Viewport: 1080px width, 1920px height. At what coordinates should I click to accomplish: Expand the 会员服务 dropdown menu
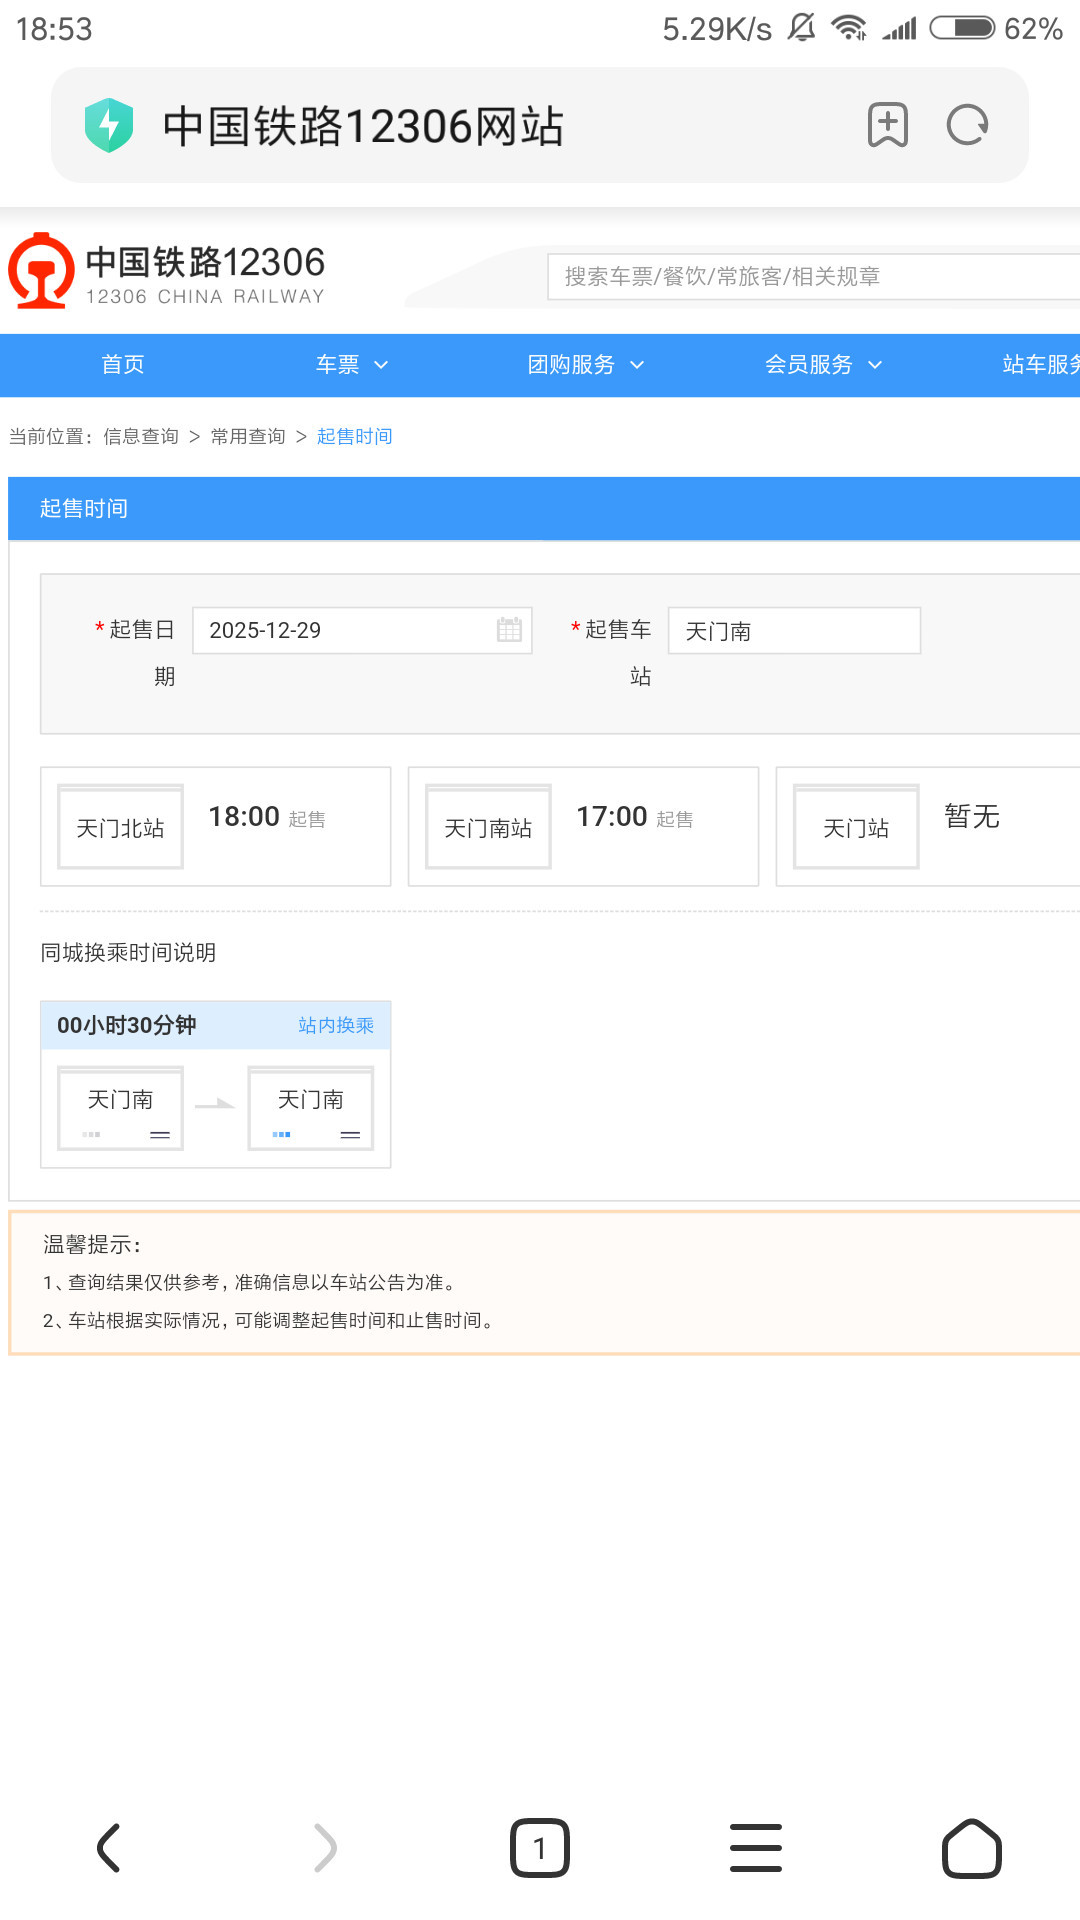coord(823,365)
